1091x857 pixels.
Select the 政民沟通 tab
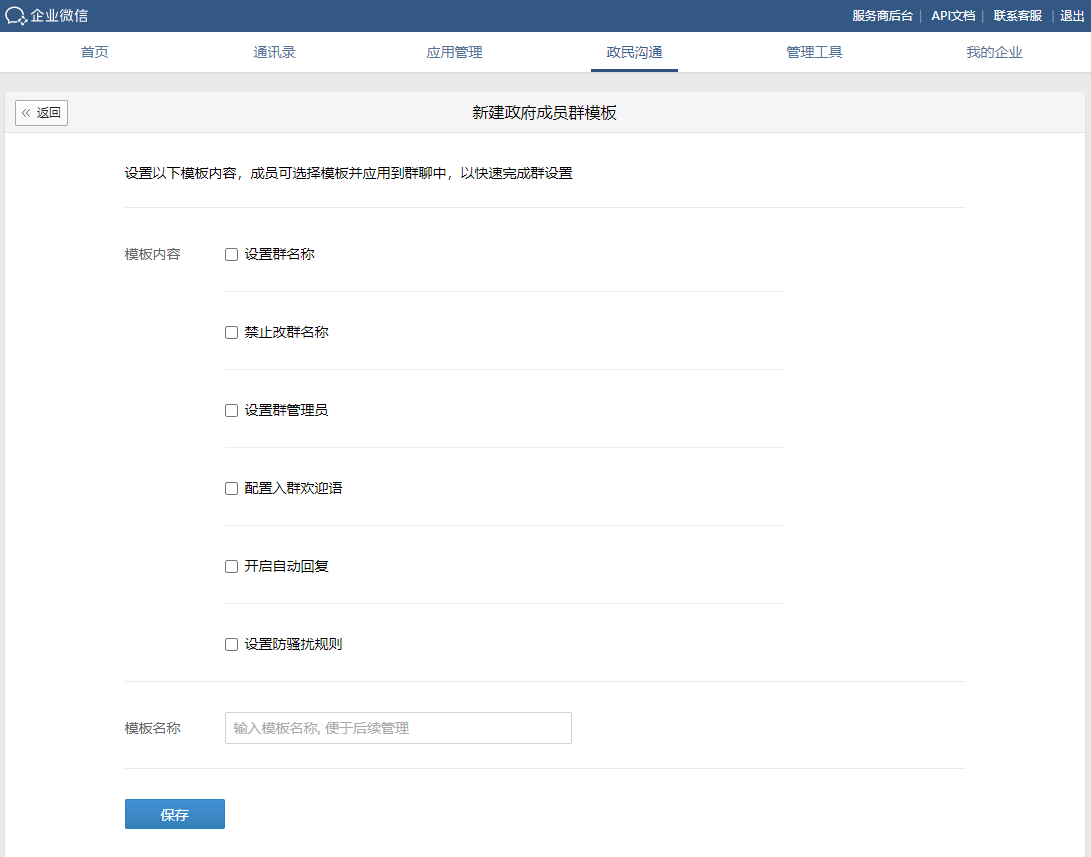pyautogui.click(x=634, y=52)
